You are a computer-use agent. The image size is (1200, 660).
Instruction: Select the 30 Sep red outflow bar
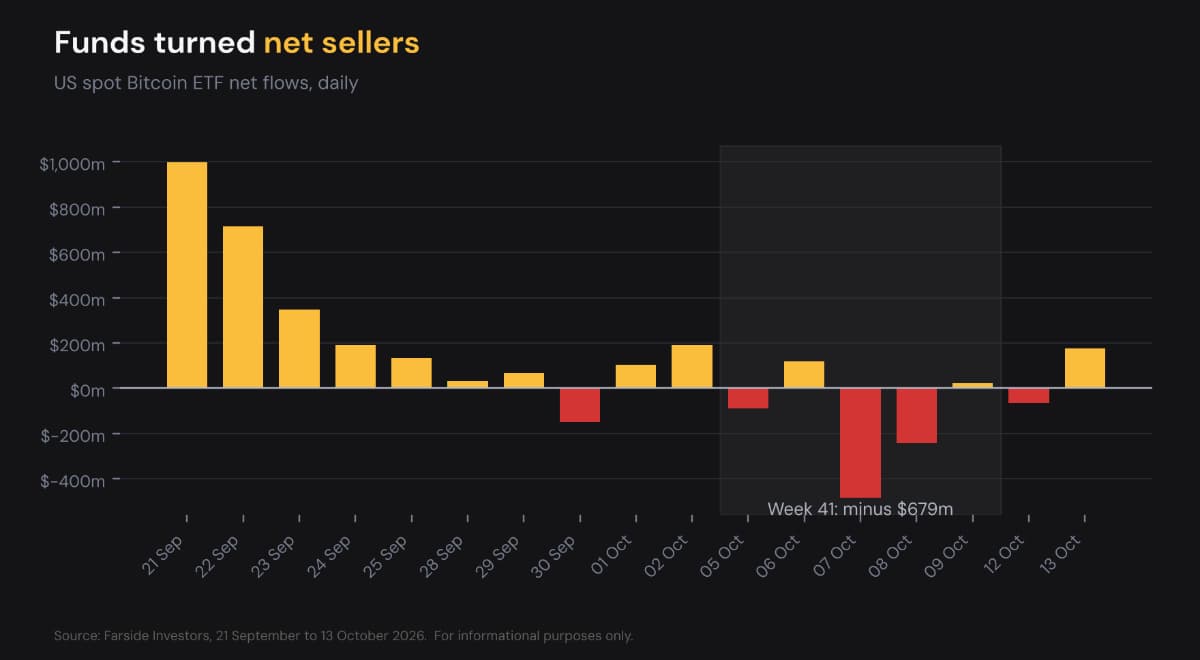tap(580, 405)
